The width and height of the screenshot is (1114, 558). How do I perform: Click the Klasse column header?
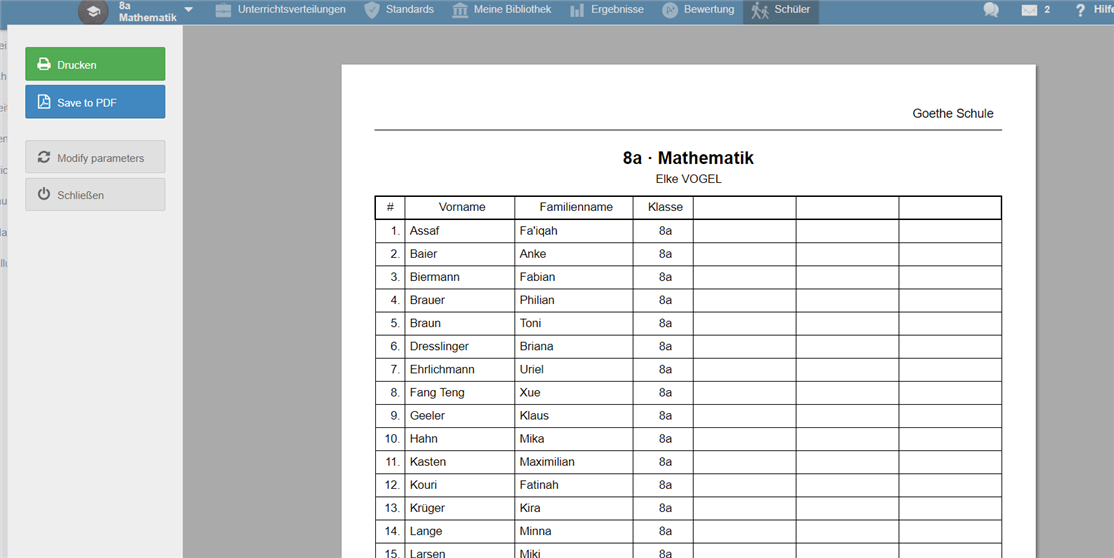click(x=665, y=208)
